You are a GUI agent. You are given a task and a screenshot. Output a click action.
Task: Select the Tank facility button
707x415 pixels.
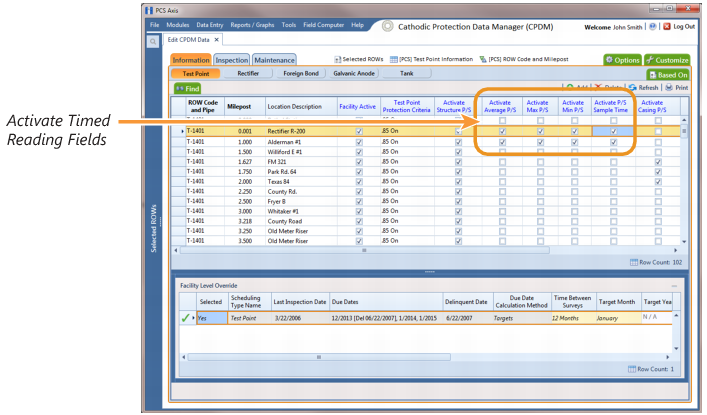click(x=407, y=74)
